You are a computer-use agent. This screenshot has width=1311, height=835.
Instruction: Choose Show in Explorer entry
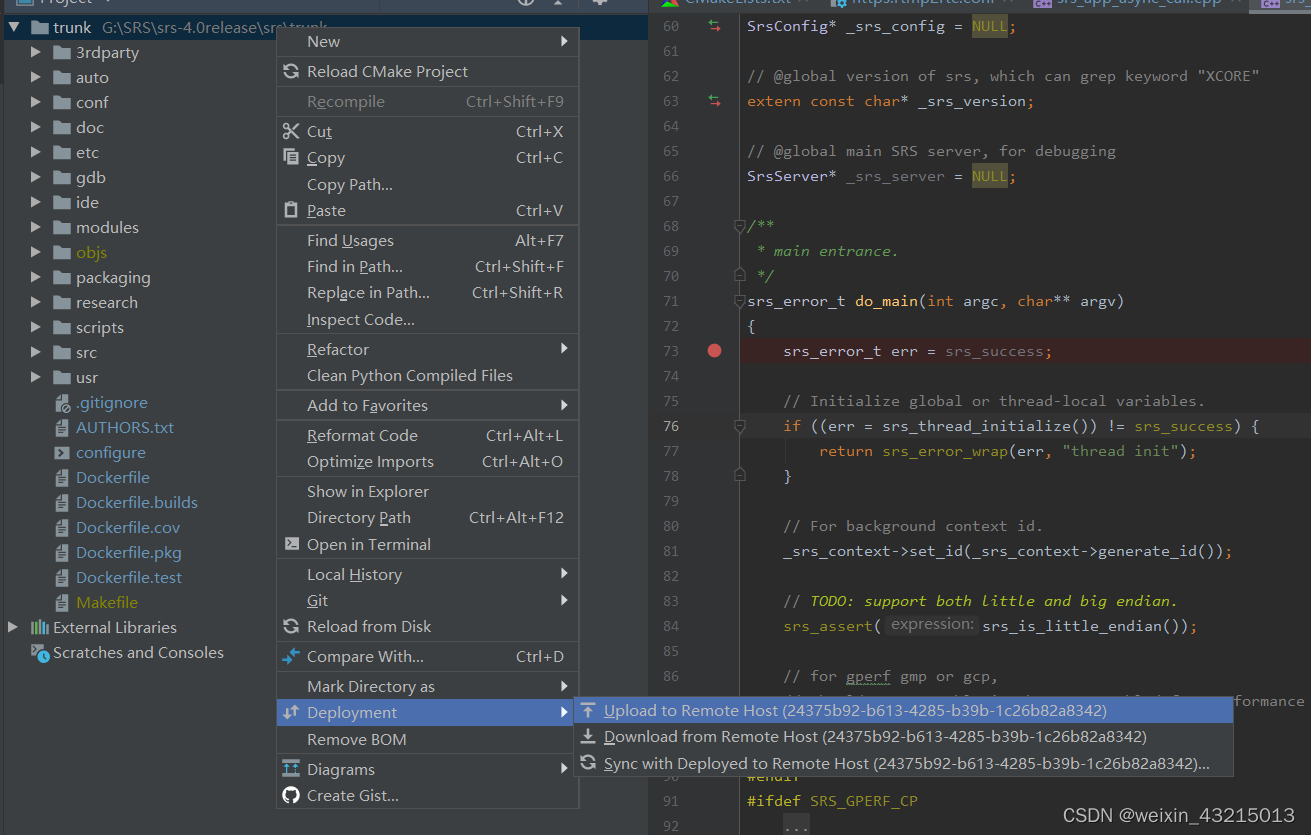tap(428, 491)
